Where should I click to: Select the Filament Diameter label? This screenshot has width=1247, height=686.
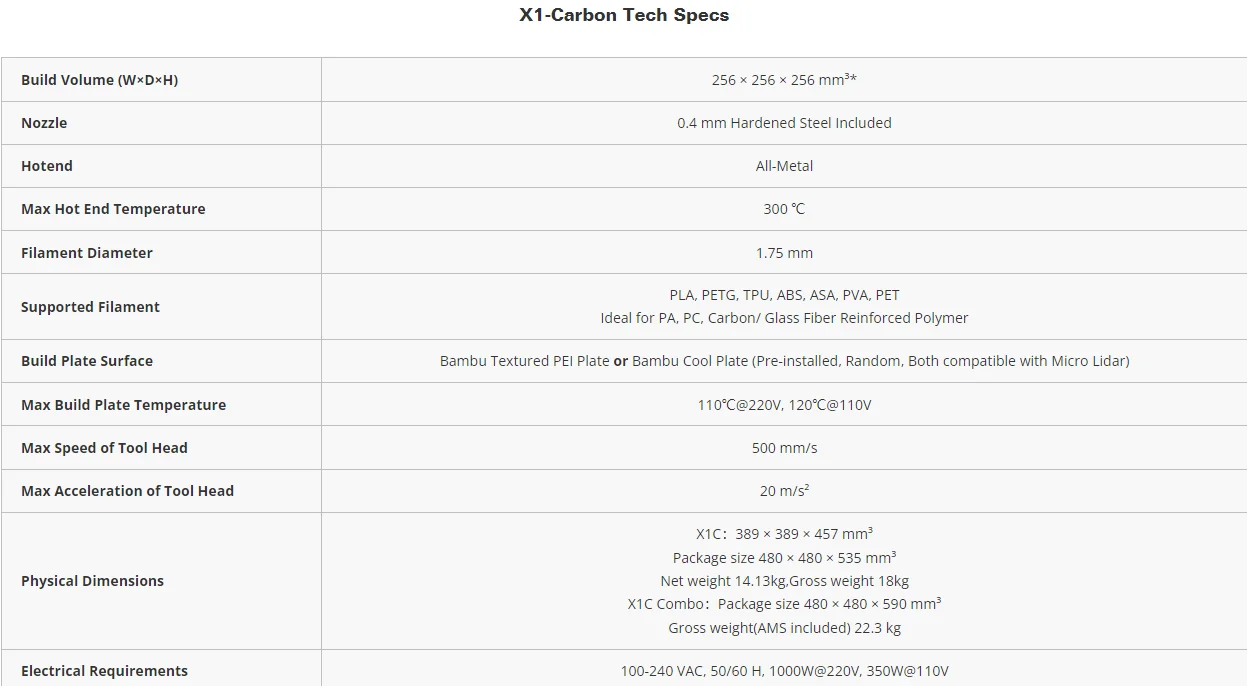(87, 253)
